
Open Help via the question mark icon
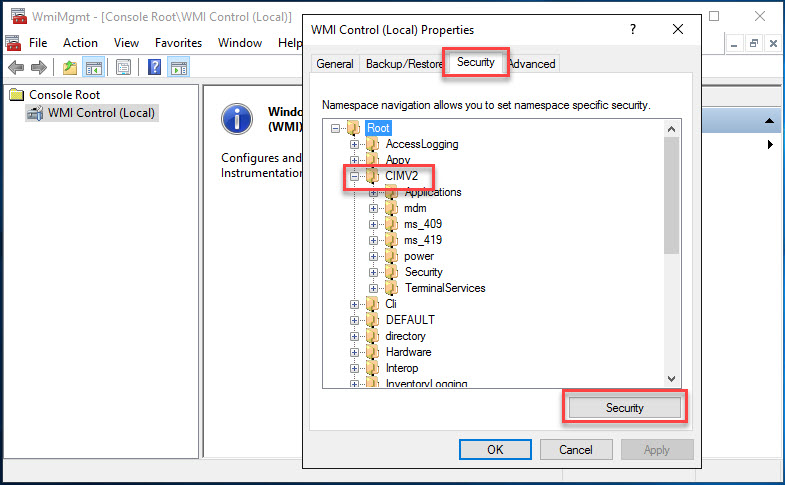[155, 68]
